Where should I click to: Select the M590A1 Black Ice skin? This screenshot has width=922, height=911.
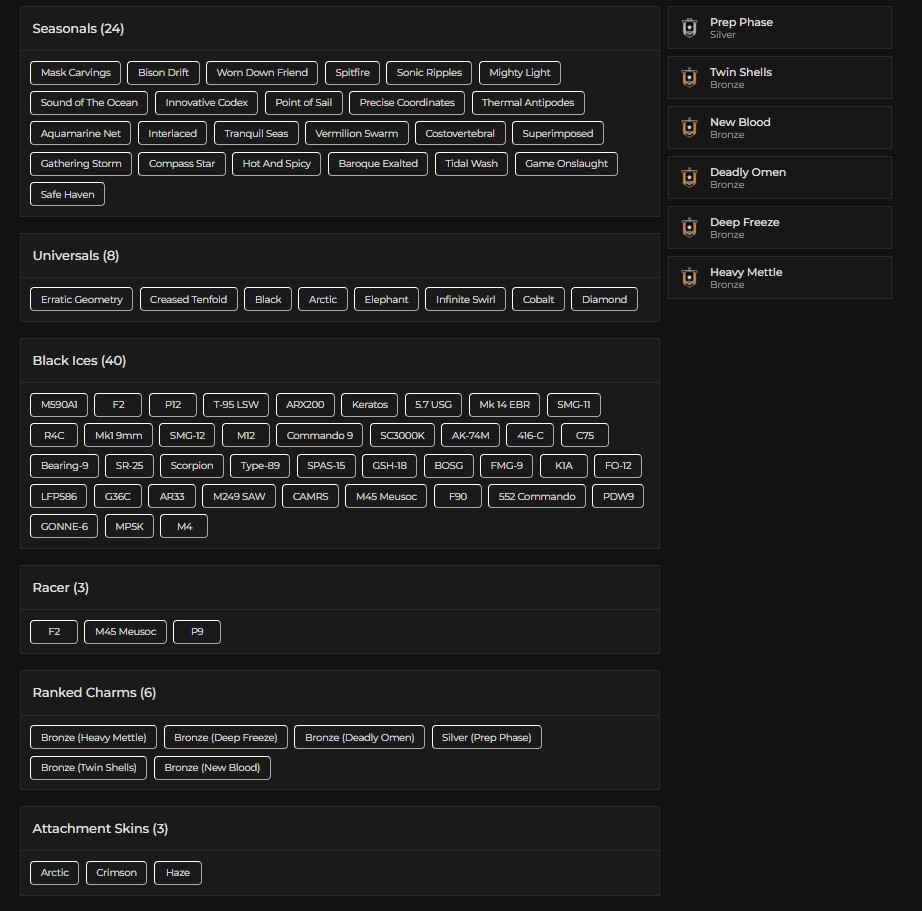(x=57, y=405)
